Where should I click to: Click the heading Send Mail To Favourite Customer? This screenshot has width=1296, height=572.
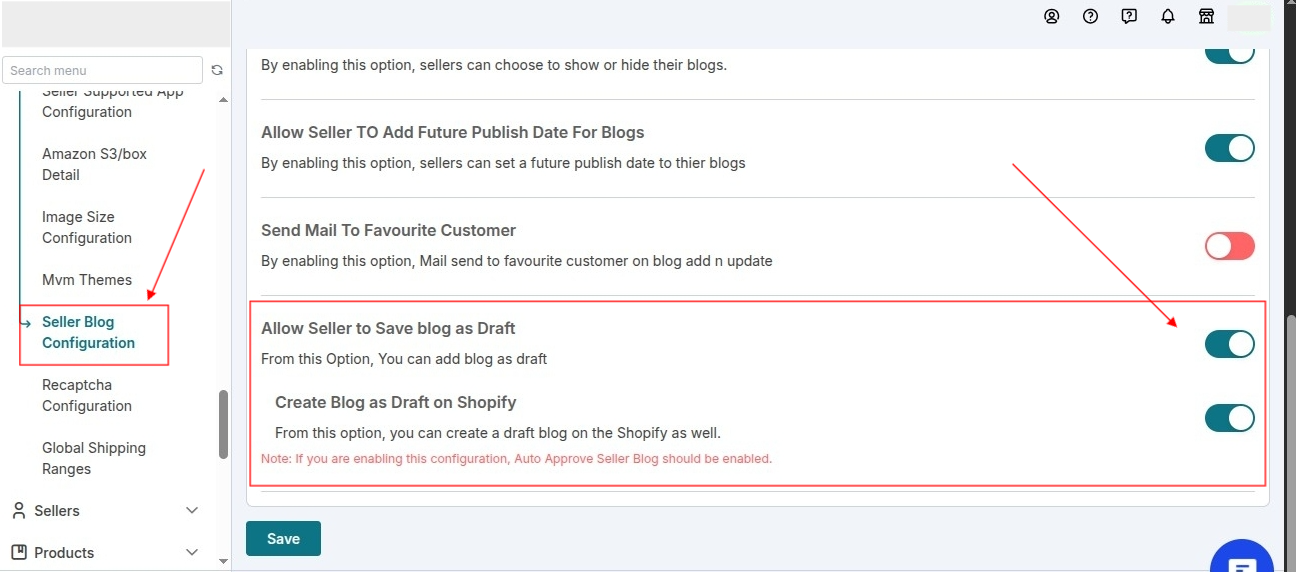[388, 230]
